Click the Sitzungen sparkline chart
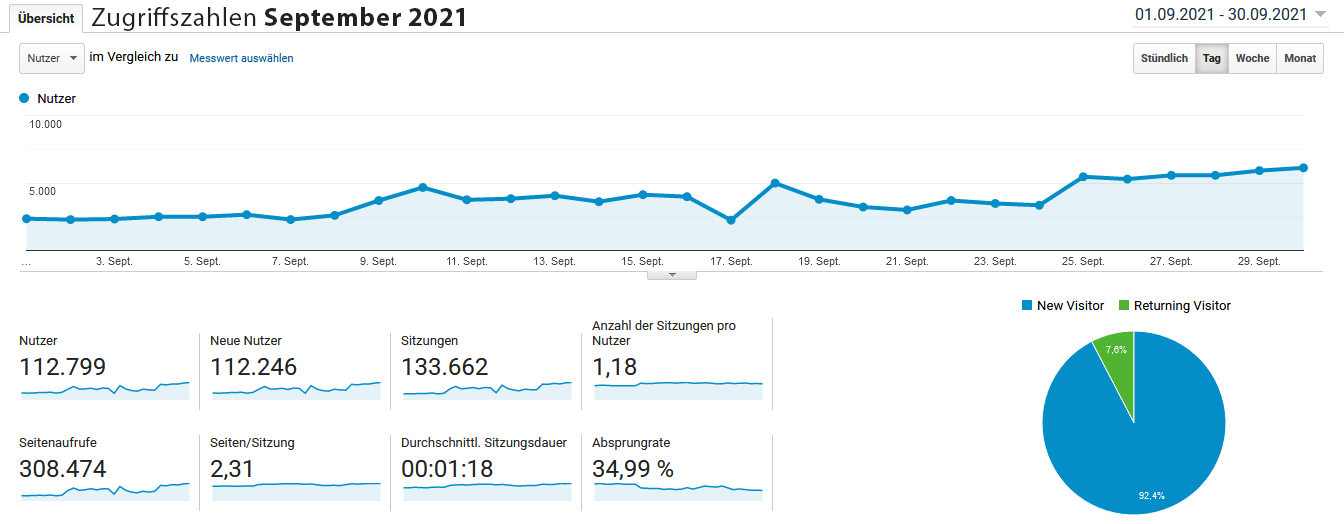The image size is (1344, 524). click(x=487, y=389)
